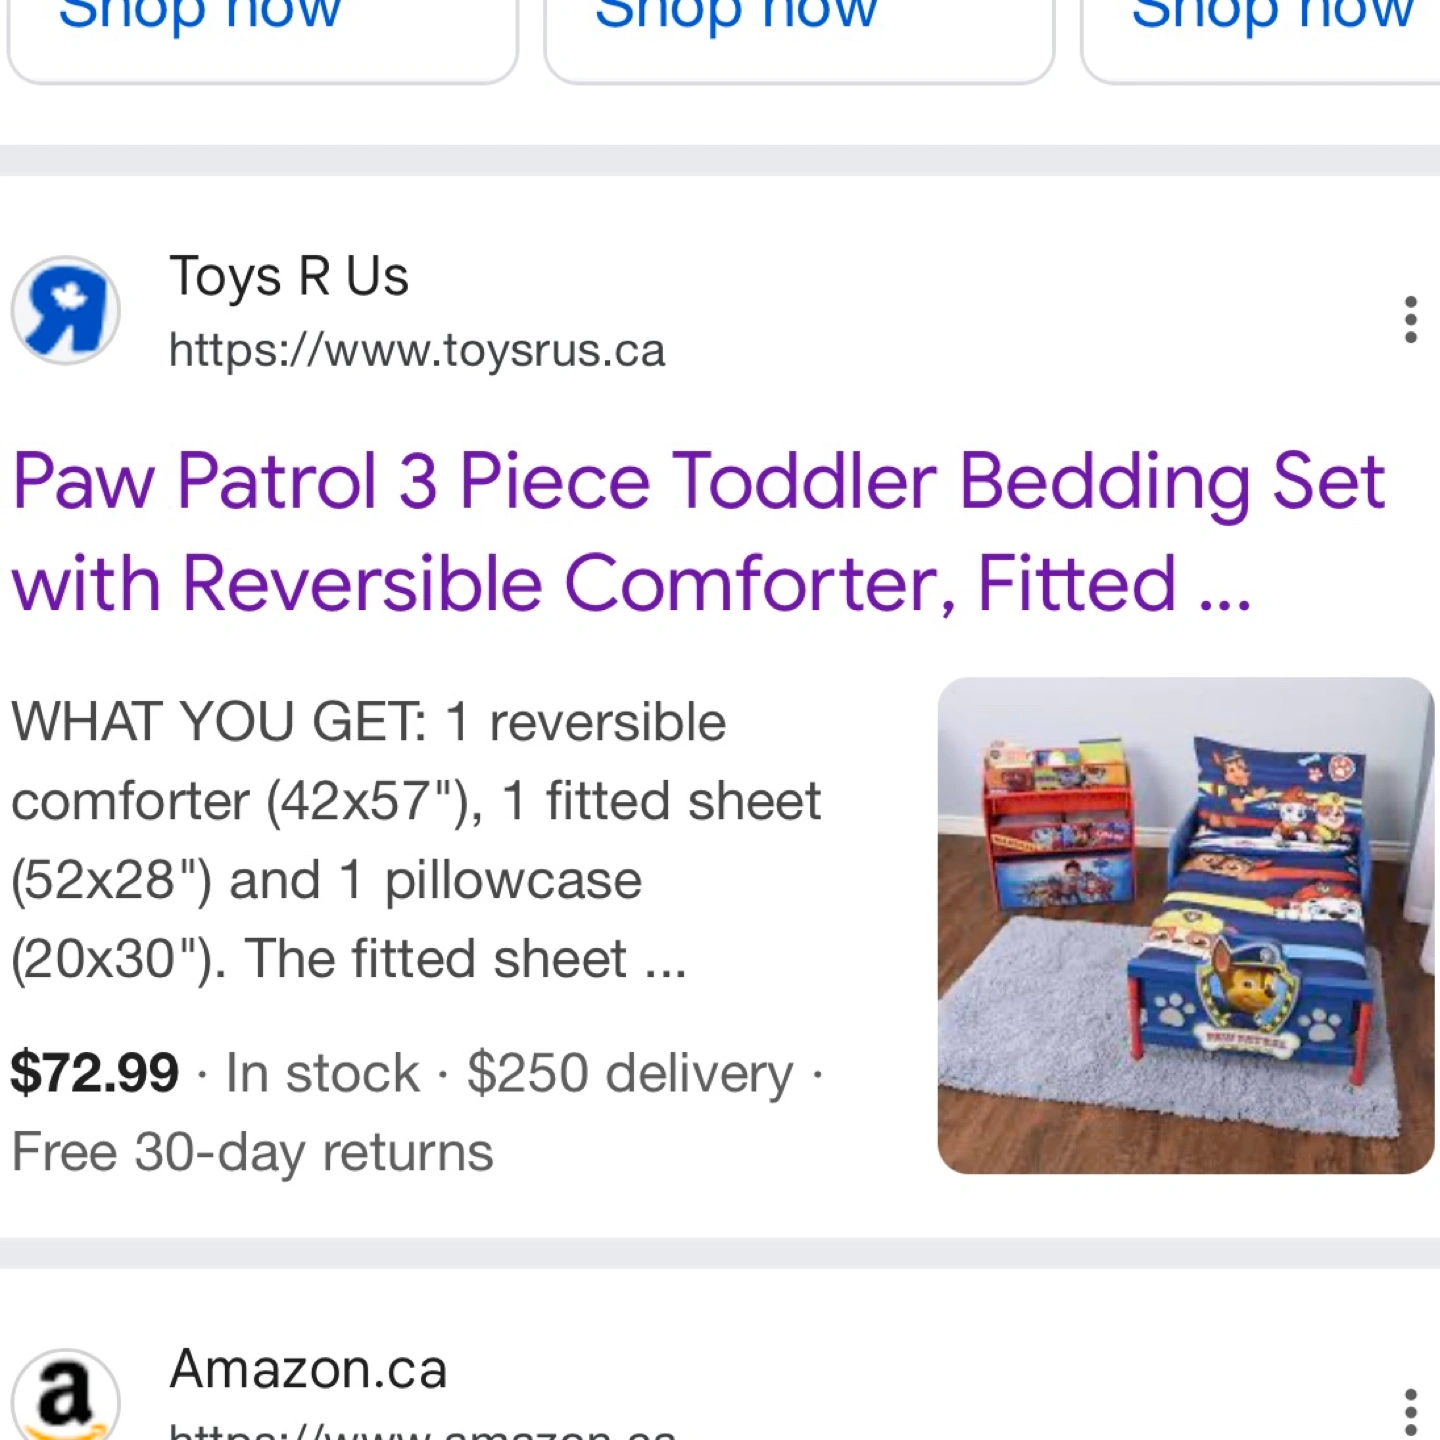Open the Paw Patrol Toddler Bedding Set link
Screen dimensions: 1440x1440
coord(698,531)
